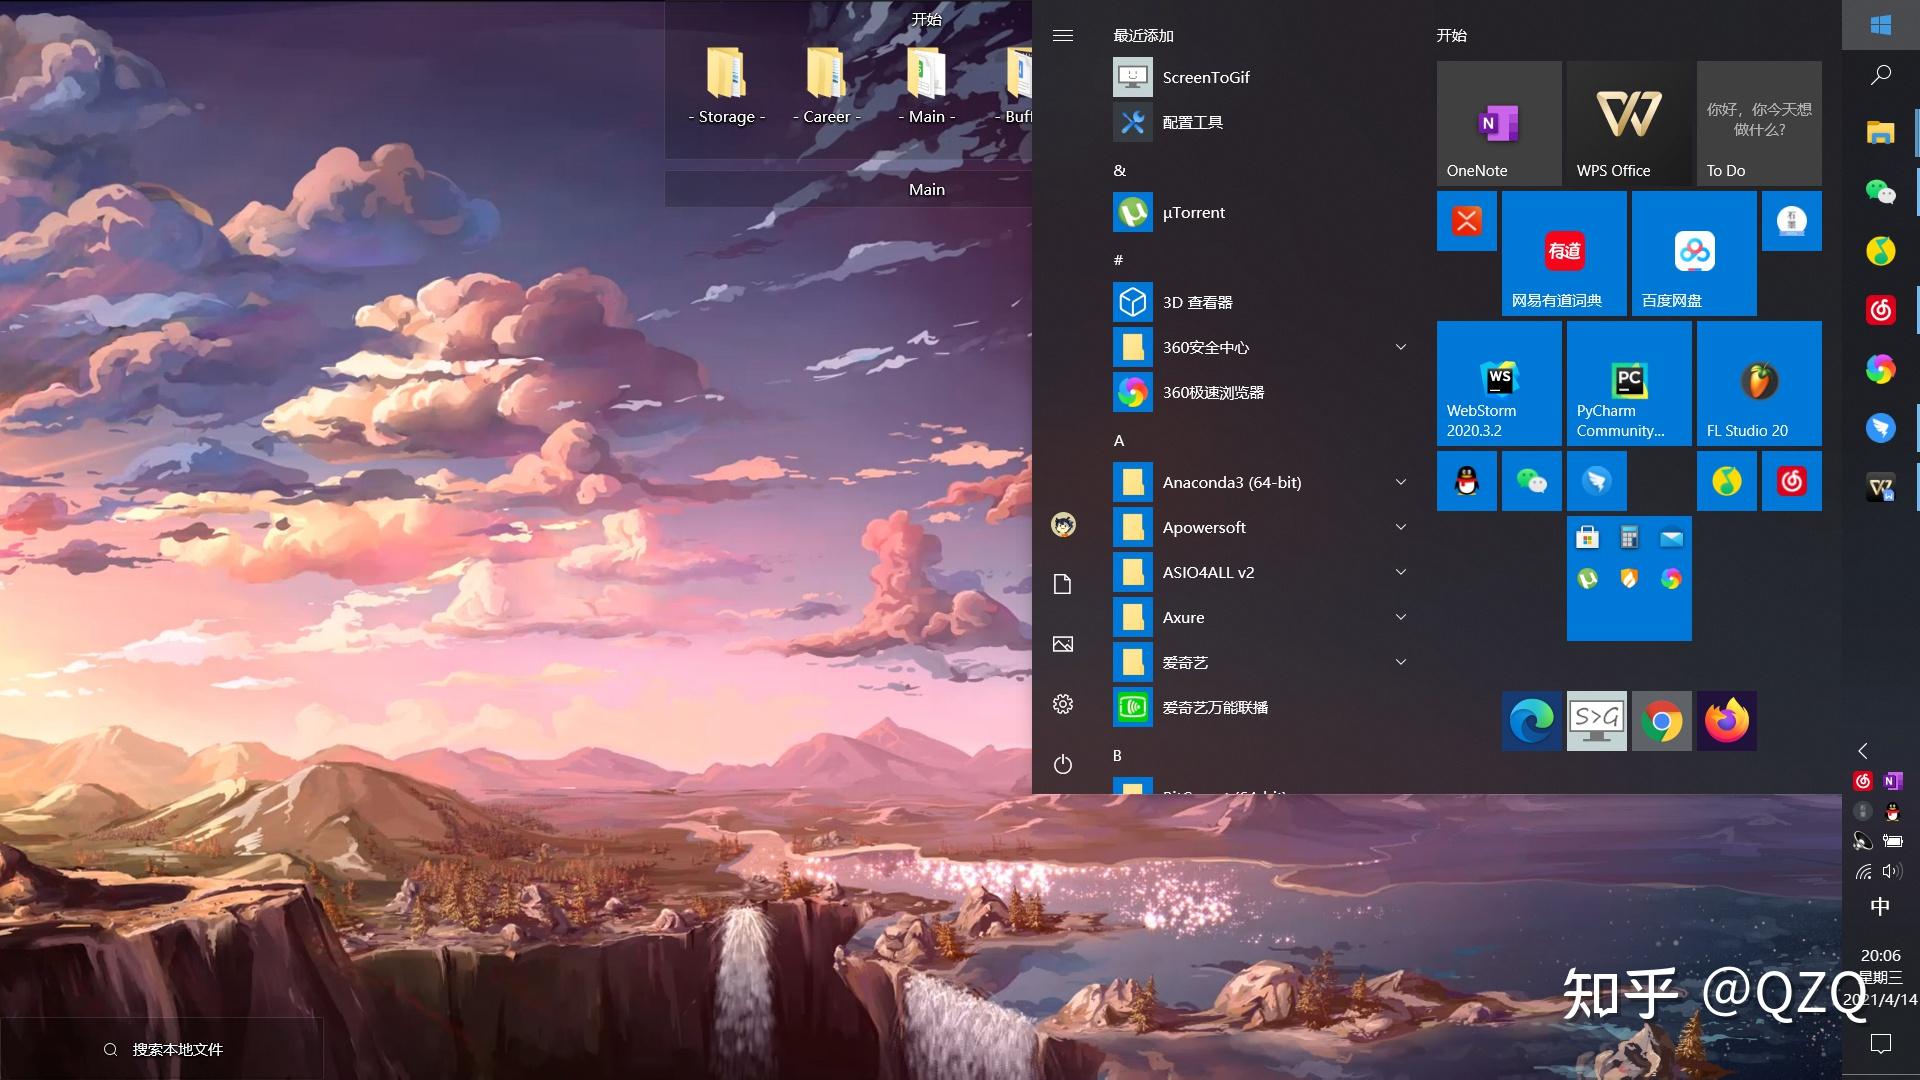The image size is (1920, 1080).
Task: Open the FL Studio 20 tile
Action: click(1758, 383)
